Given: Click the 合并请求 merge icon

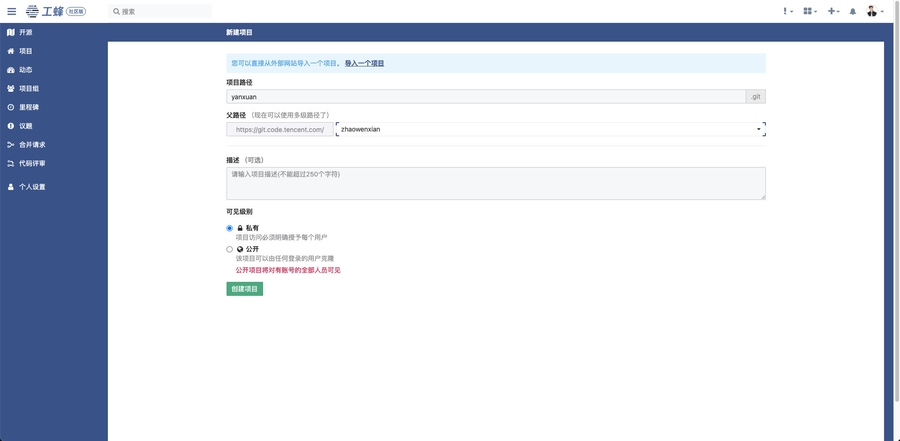Looking at the screenshot, I should click(x=11, y=144).
